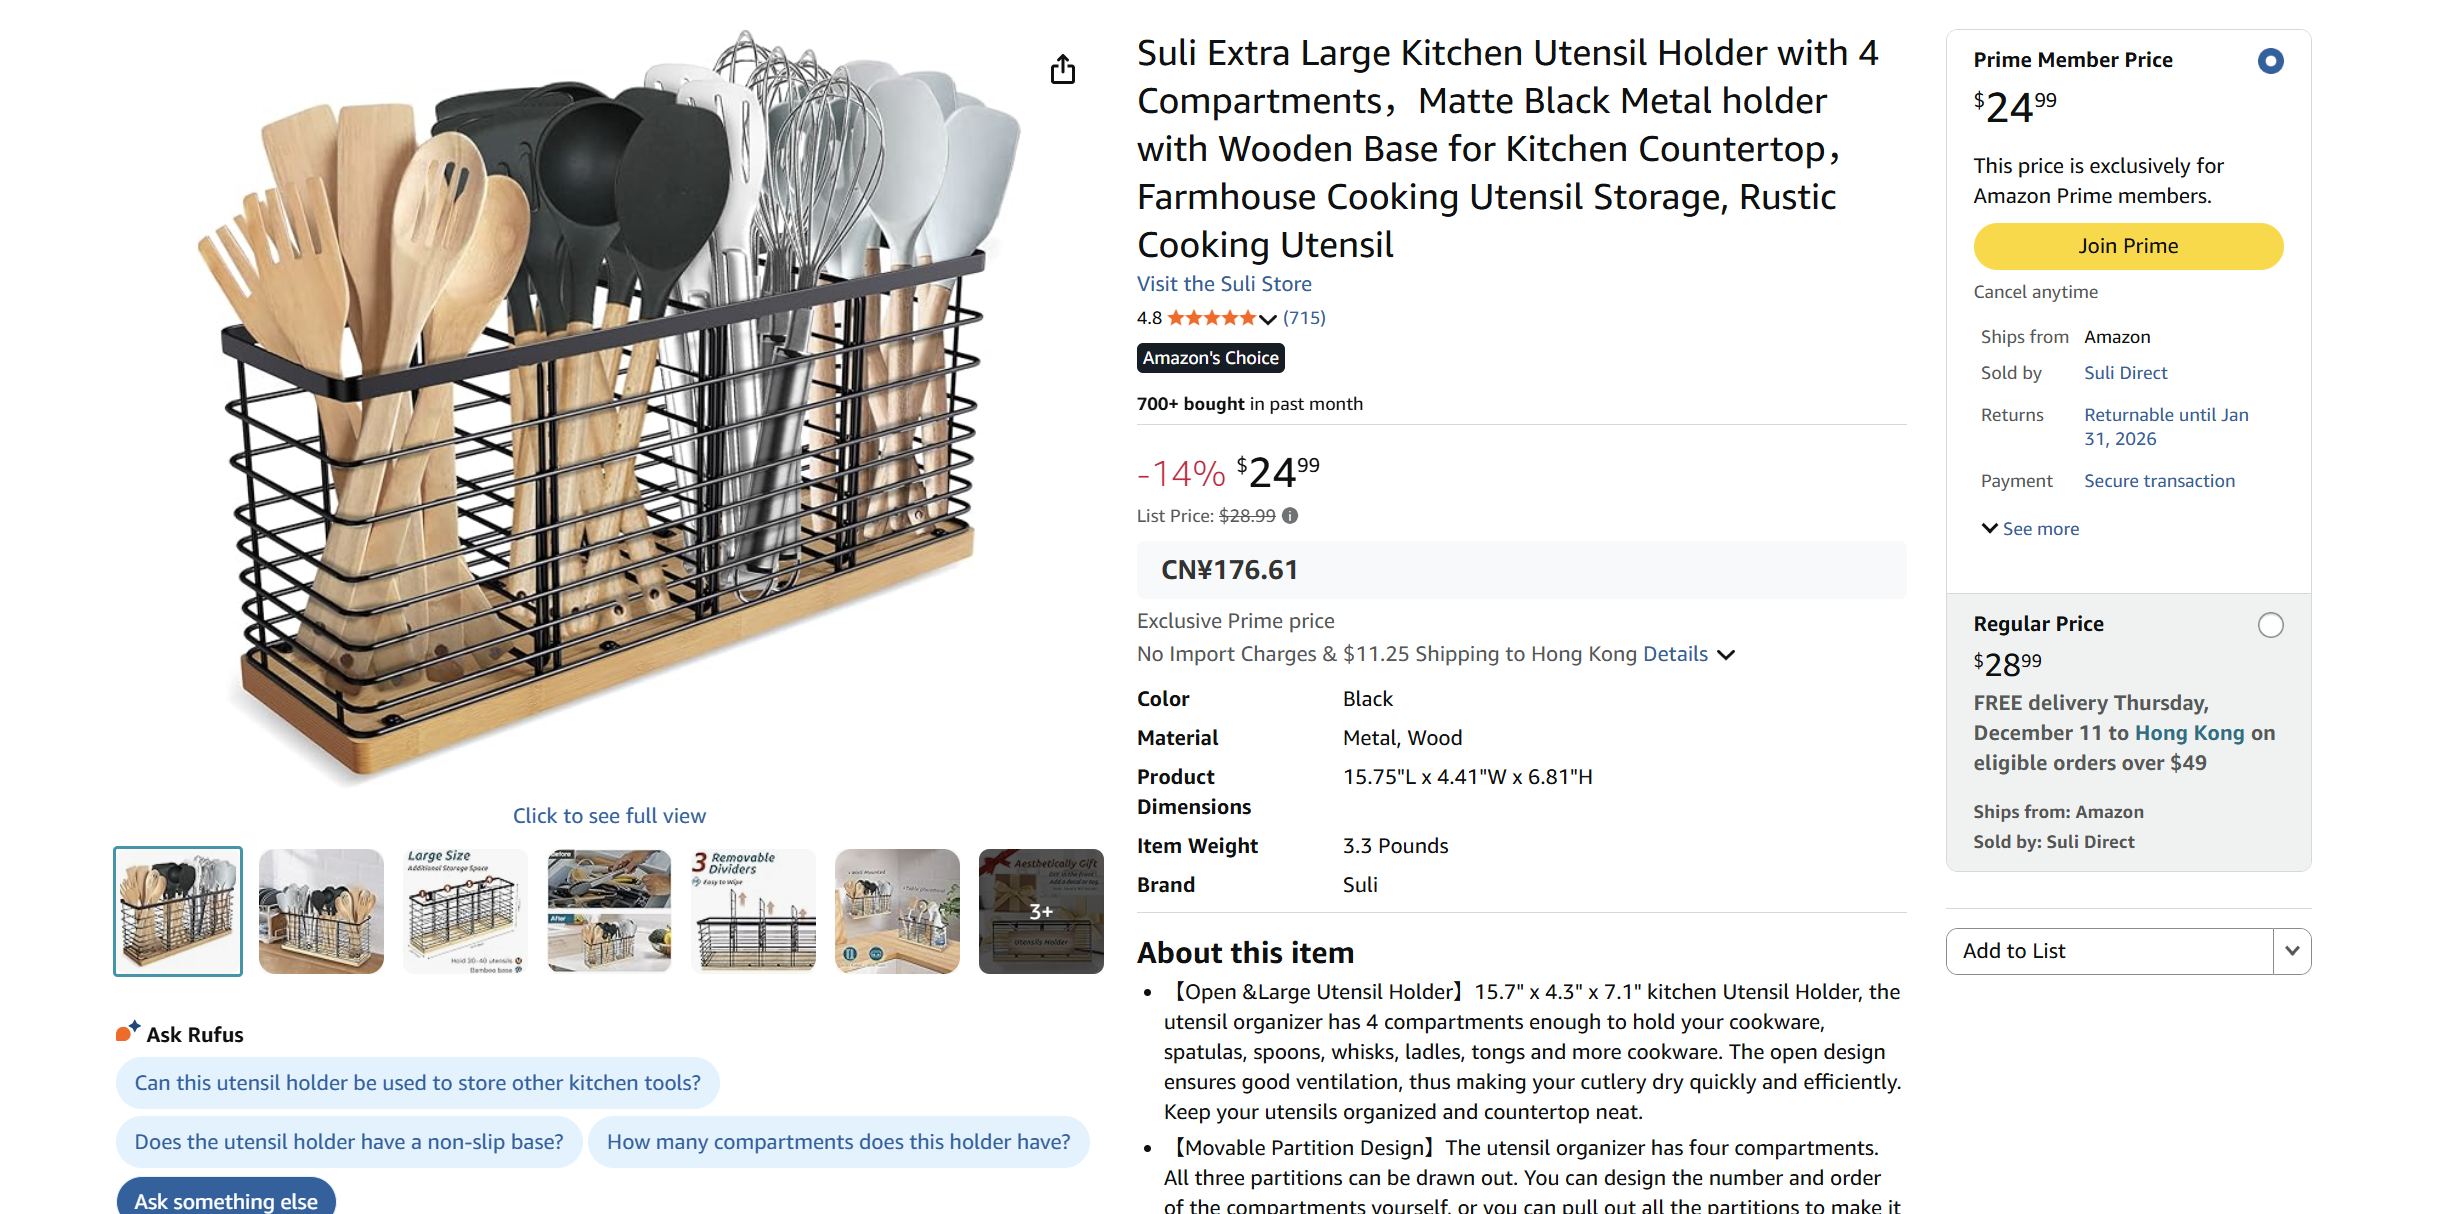The height and width of the screenshot is (1214, 2452).
Task: Click the Ask something else button
Action: coord(226,1199)
